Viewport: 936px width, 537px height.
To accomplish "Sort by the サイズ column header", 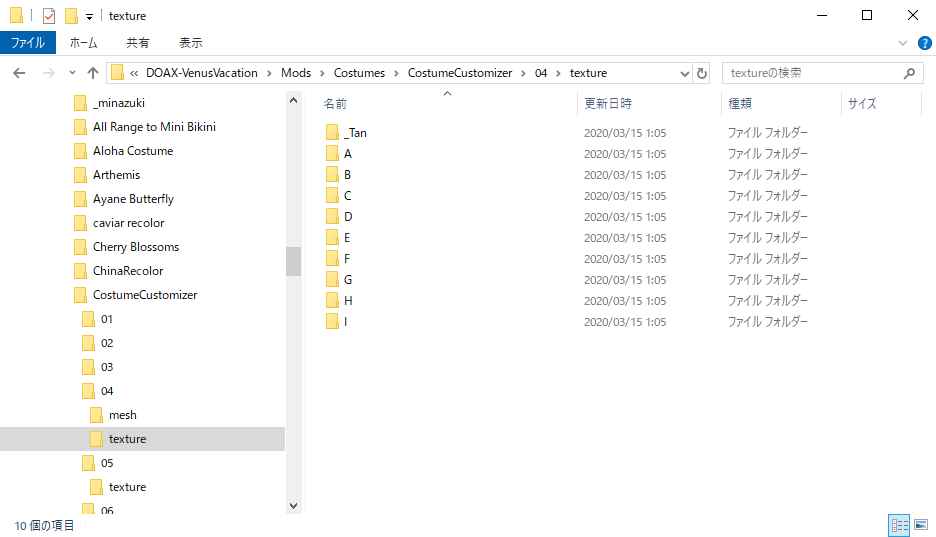I will (x=862, y=103).
